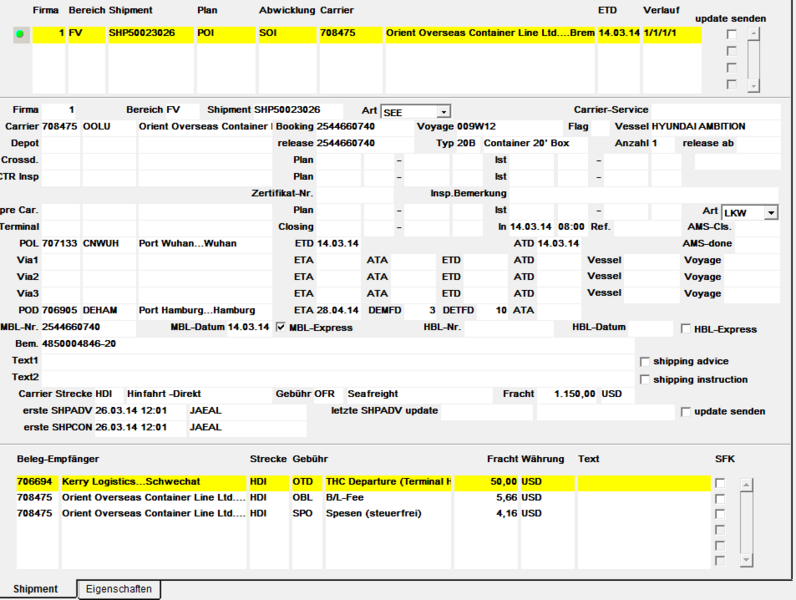Click POL port name Port Wuhan...Wuhan

click(x=205, y=244)
